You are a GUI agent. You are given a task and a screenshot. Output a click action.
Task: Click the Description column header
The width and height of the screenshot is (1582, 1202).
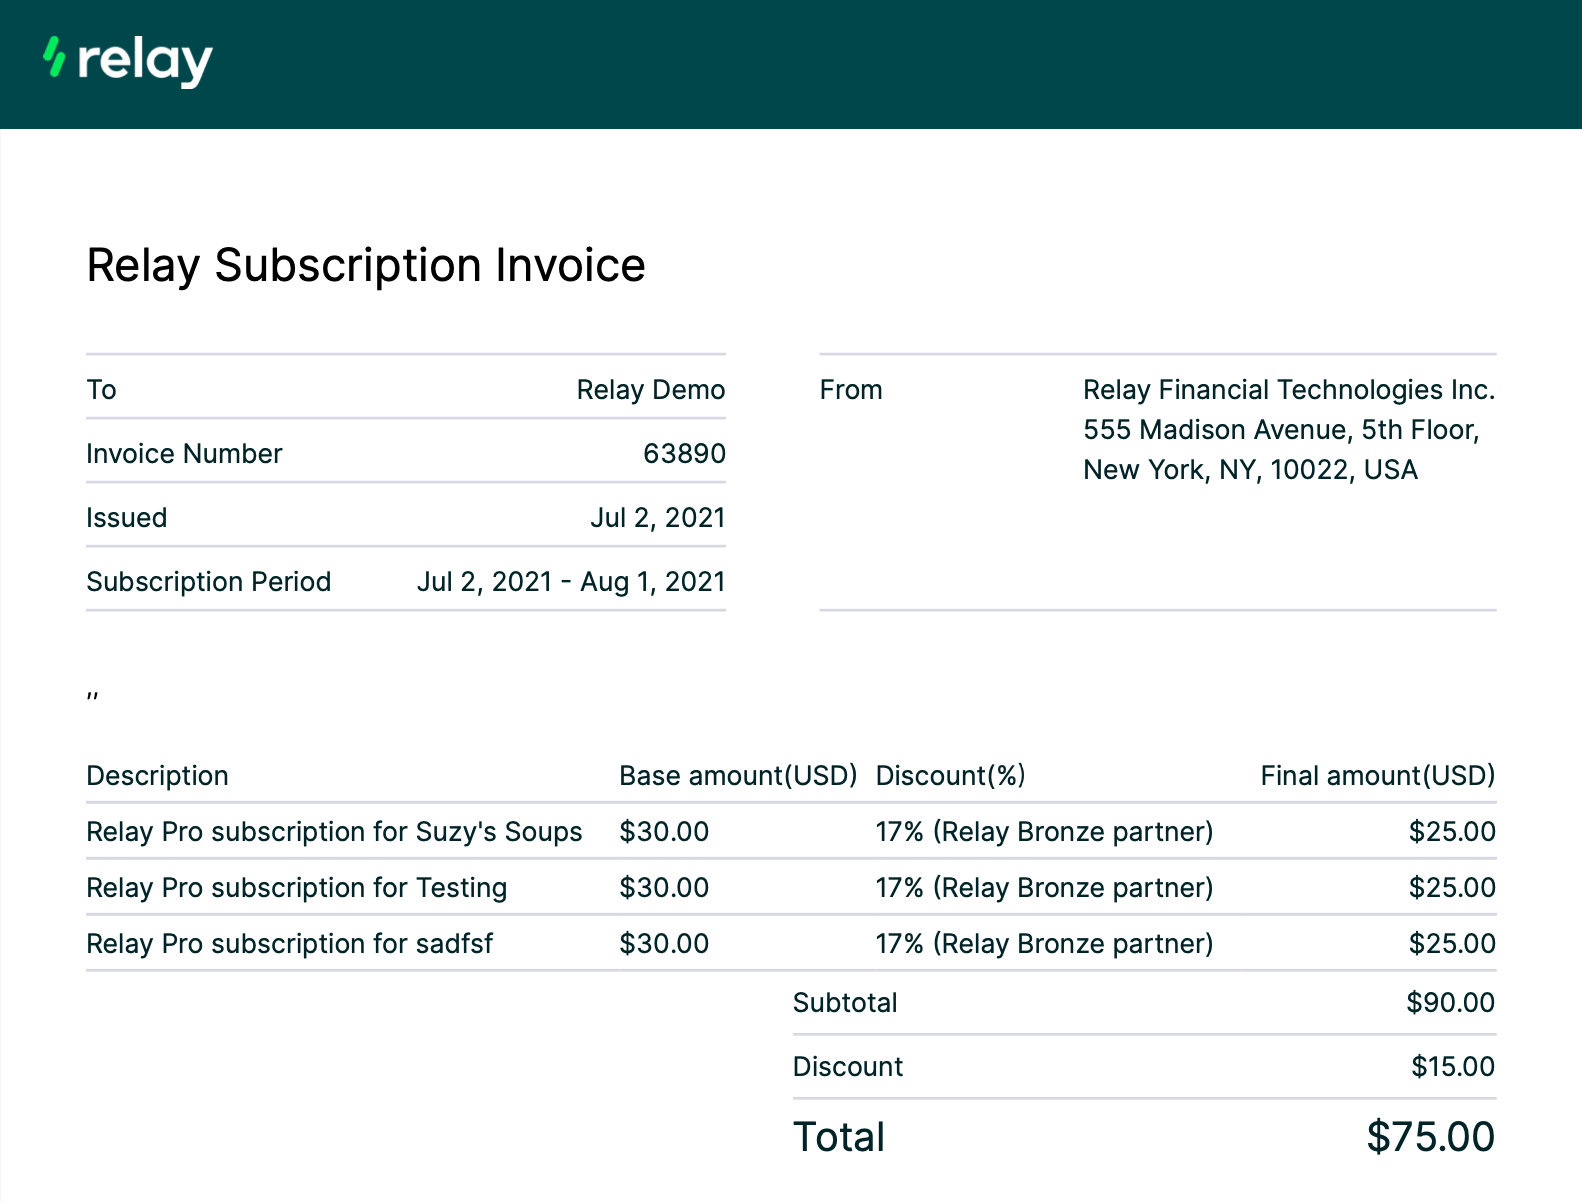(x=157, y=776)
